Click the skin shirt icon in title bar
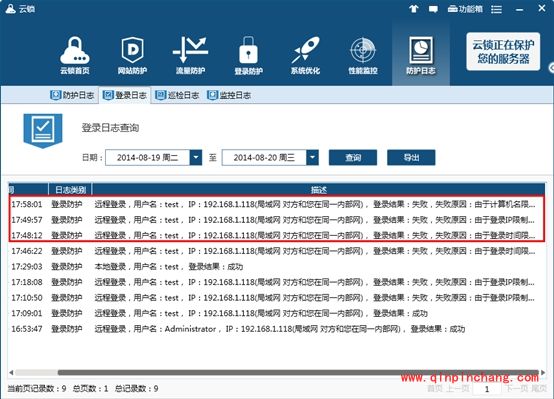 413,9
